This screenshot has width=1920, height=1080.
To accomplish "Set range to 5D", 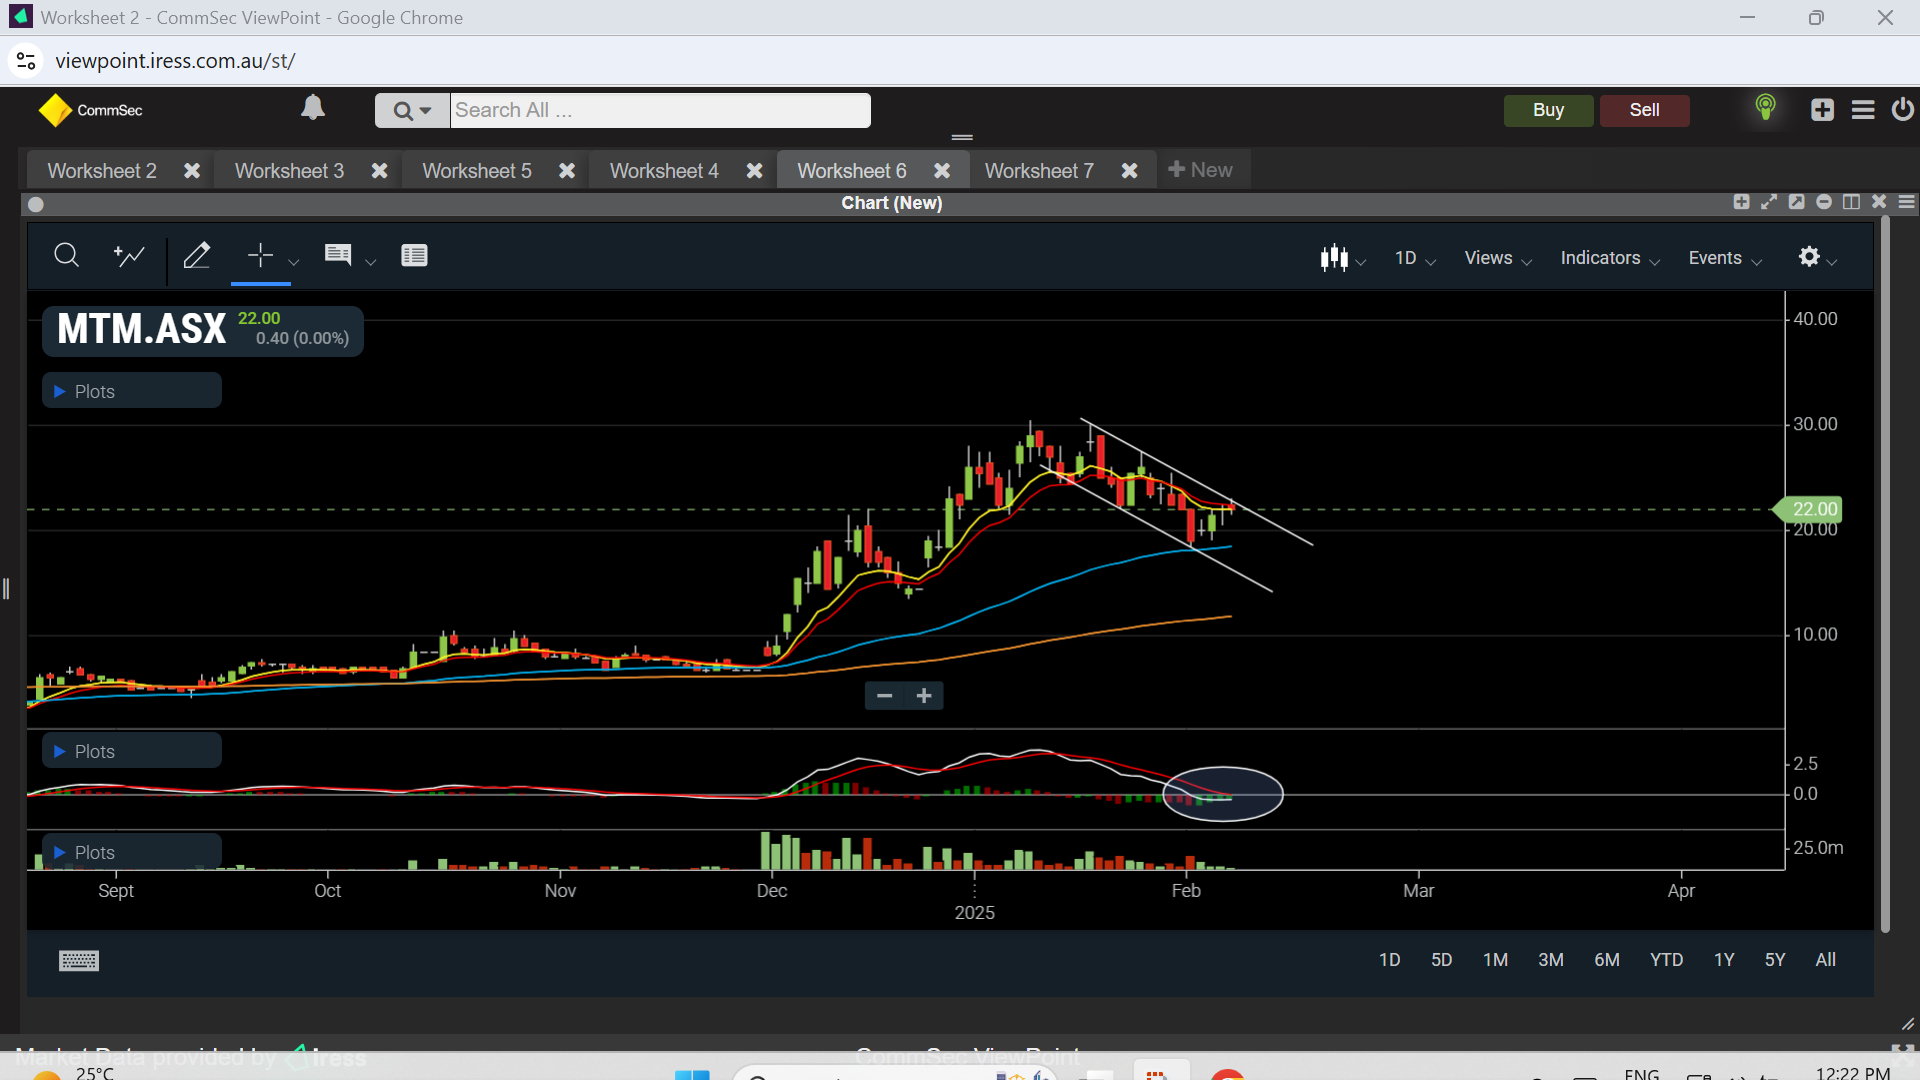I will 1441,960.
